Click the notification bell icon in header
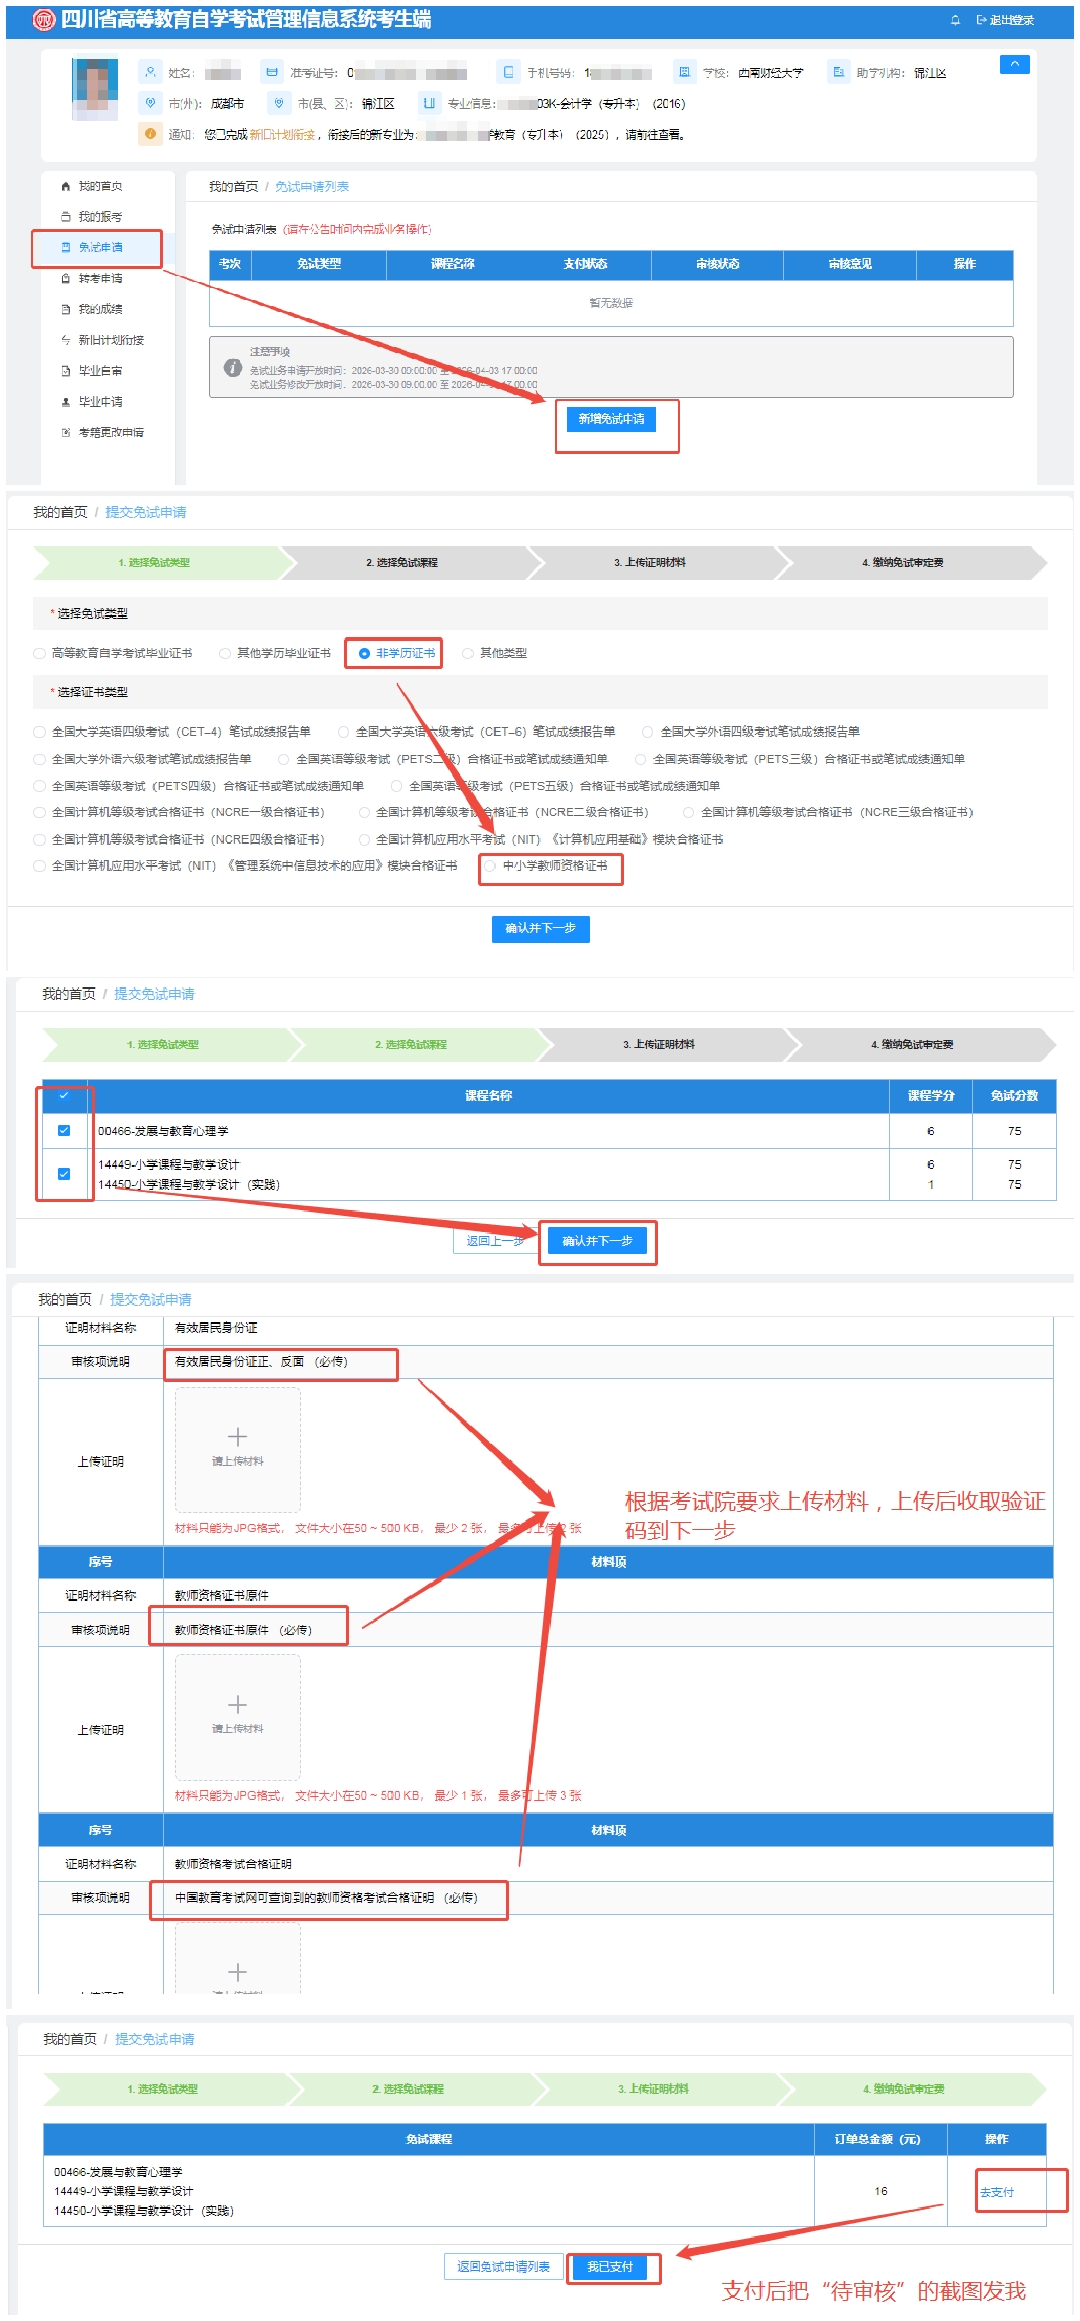 [955, 20]
